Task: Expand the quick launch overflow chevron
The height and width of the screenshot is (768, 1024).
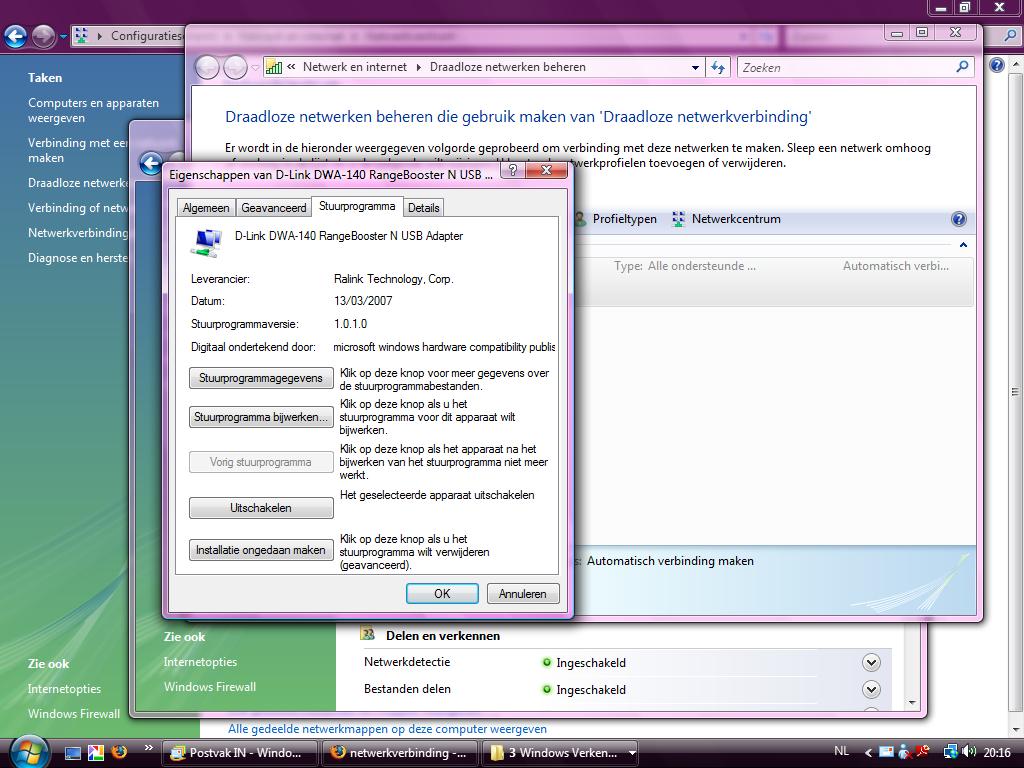Action: pyautogui.click(x=149, y=748)
